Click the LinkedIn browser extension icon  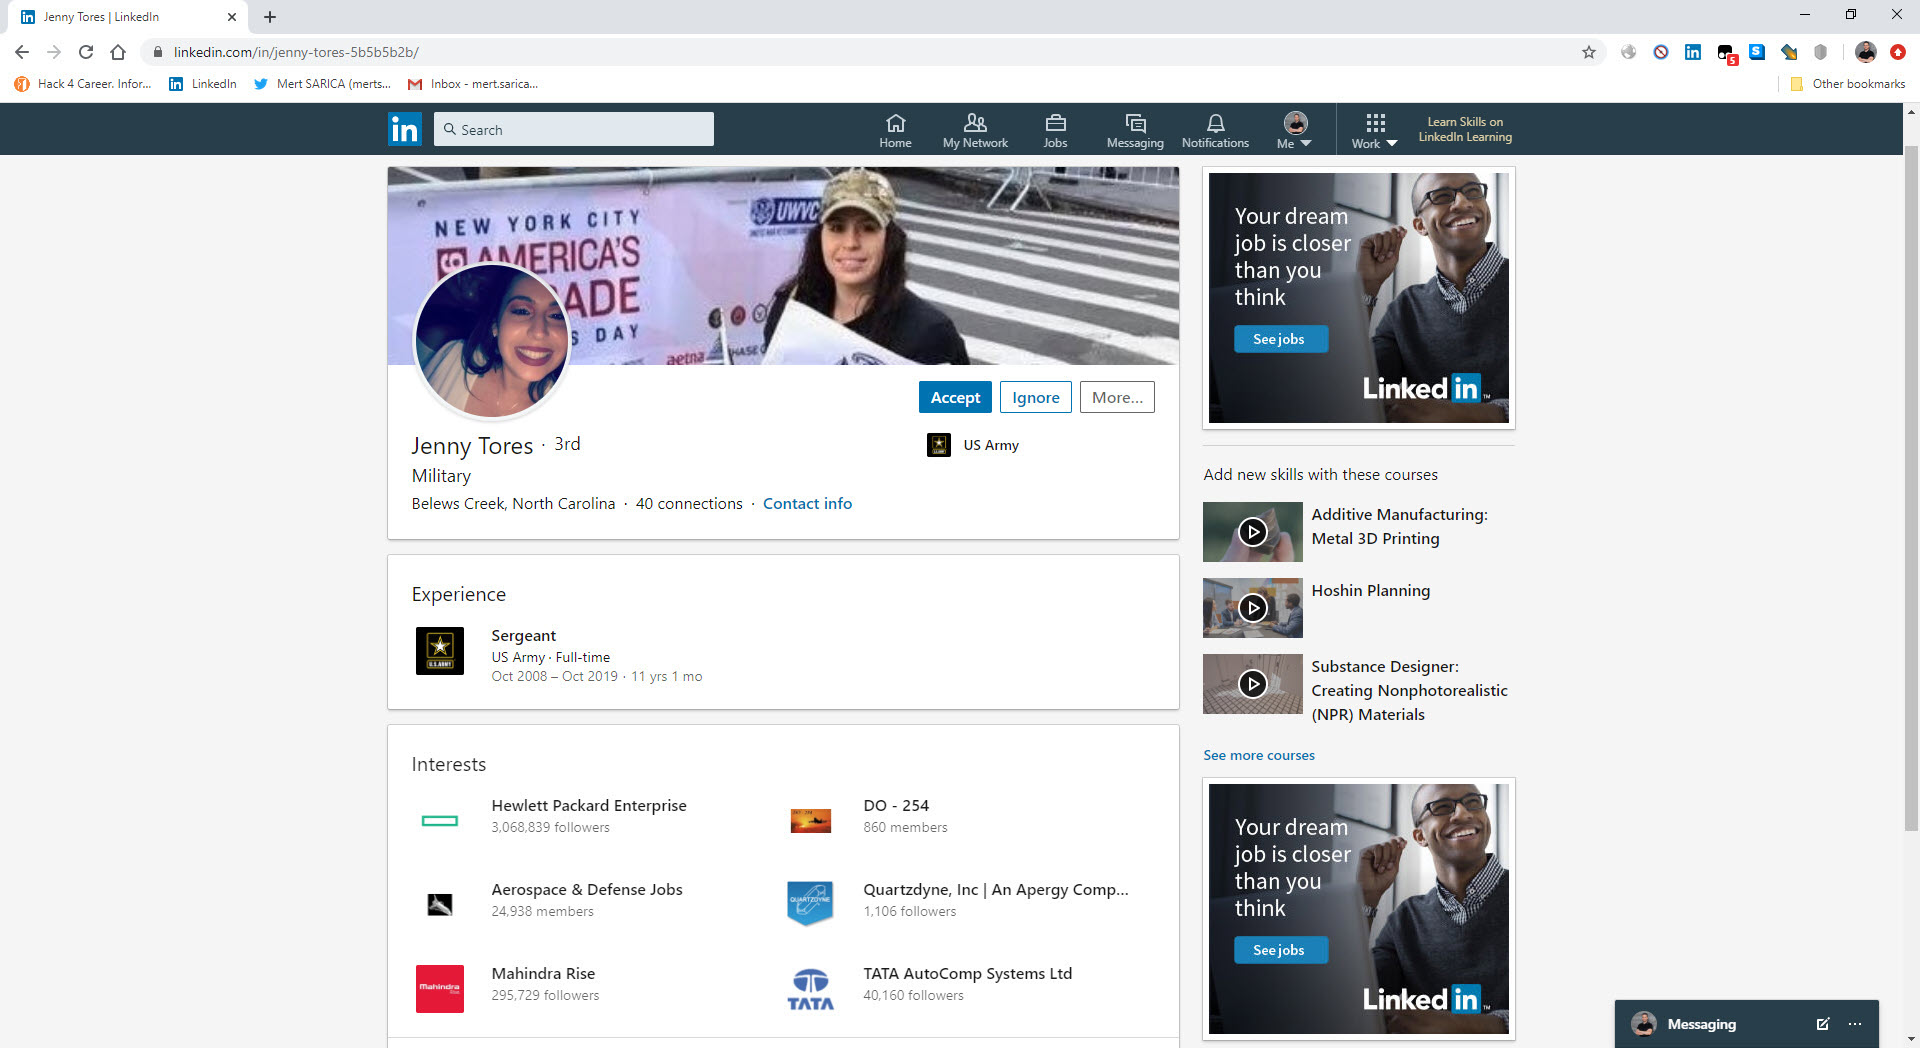pos(1693,52)
